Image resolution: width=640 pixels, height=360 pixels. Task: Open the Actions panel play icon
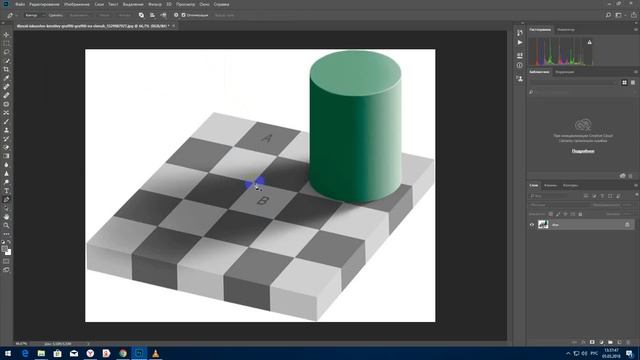[x=520, y=42]
